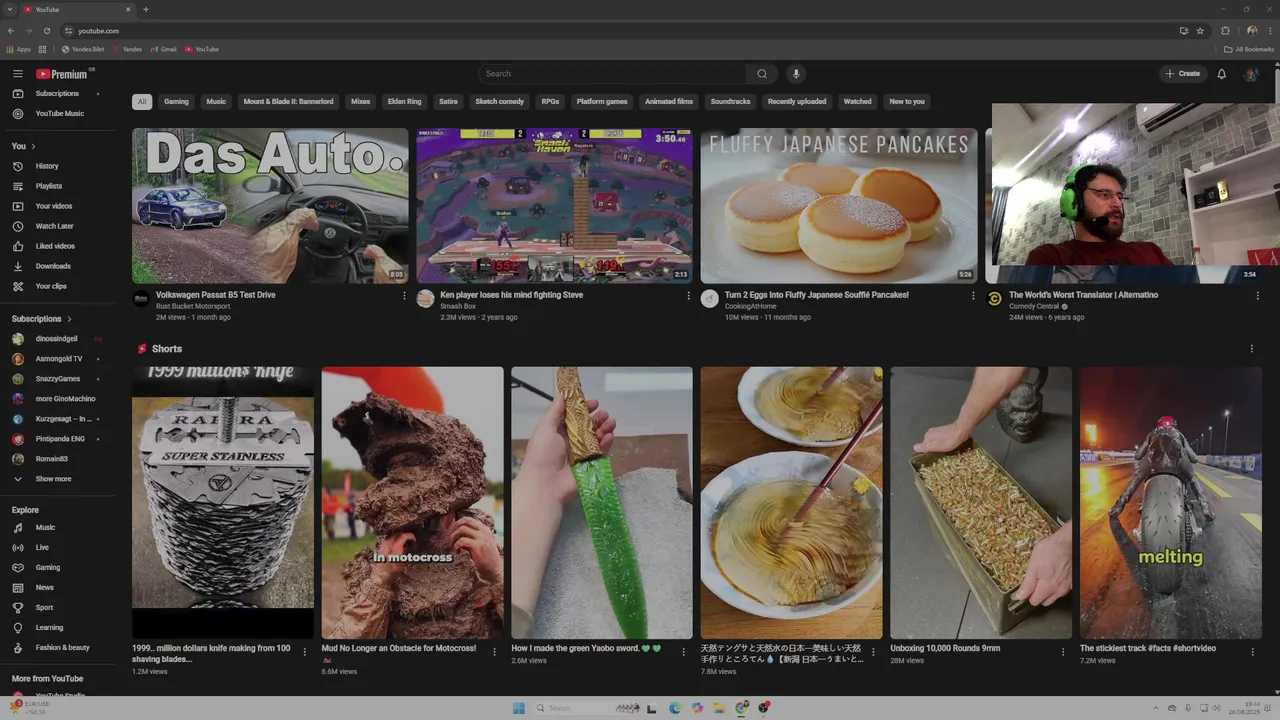Image resolution: width=1280 pixels, height=720 pixels.
Task: Open Subscriptions at sidebar top
Action: (x=57, y=94)
